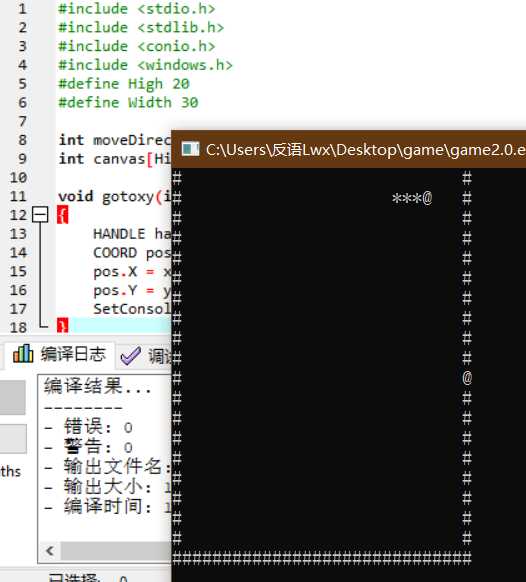Click the '警告: 0' log entry

(88, 447)
